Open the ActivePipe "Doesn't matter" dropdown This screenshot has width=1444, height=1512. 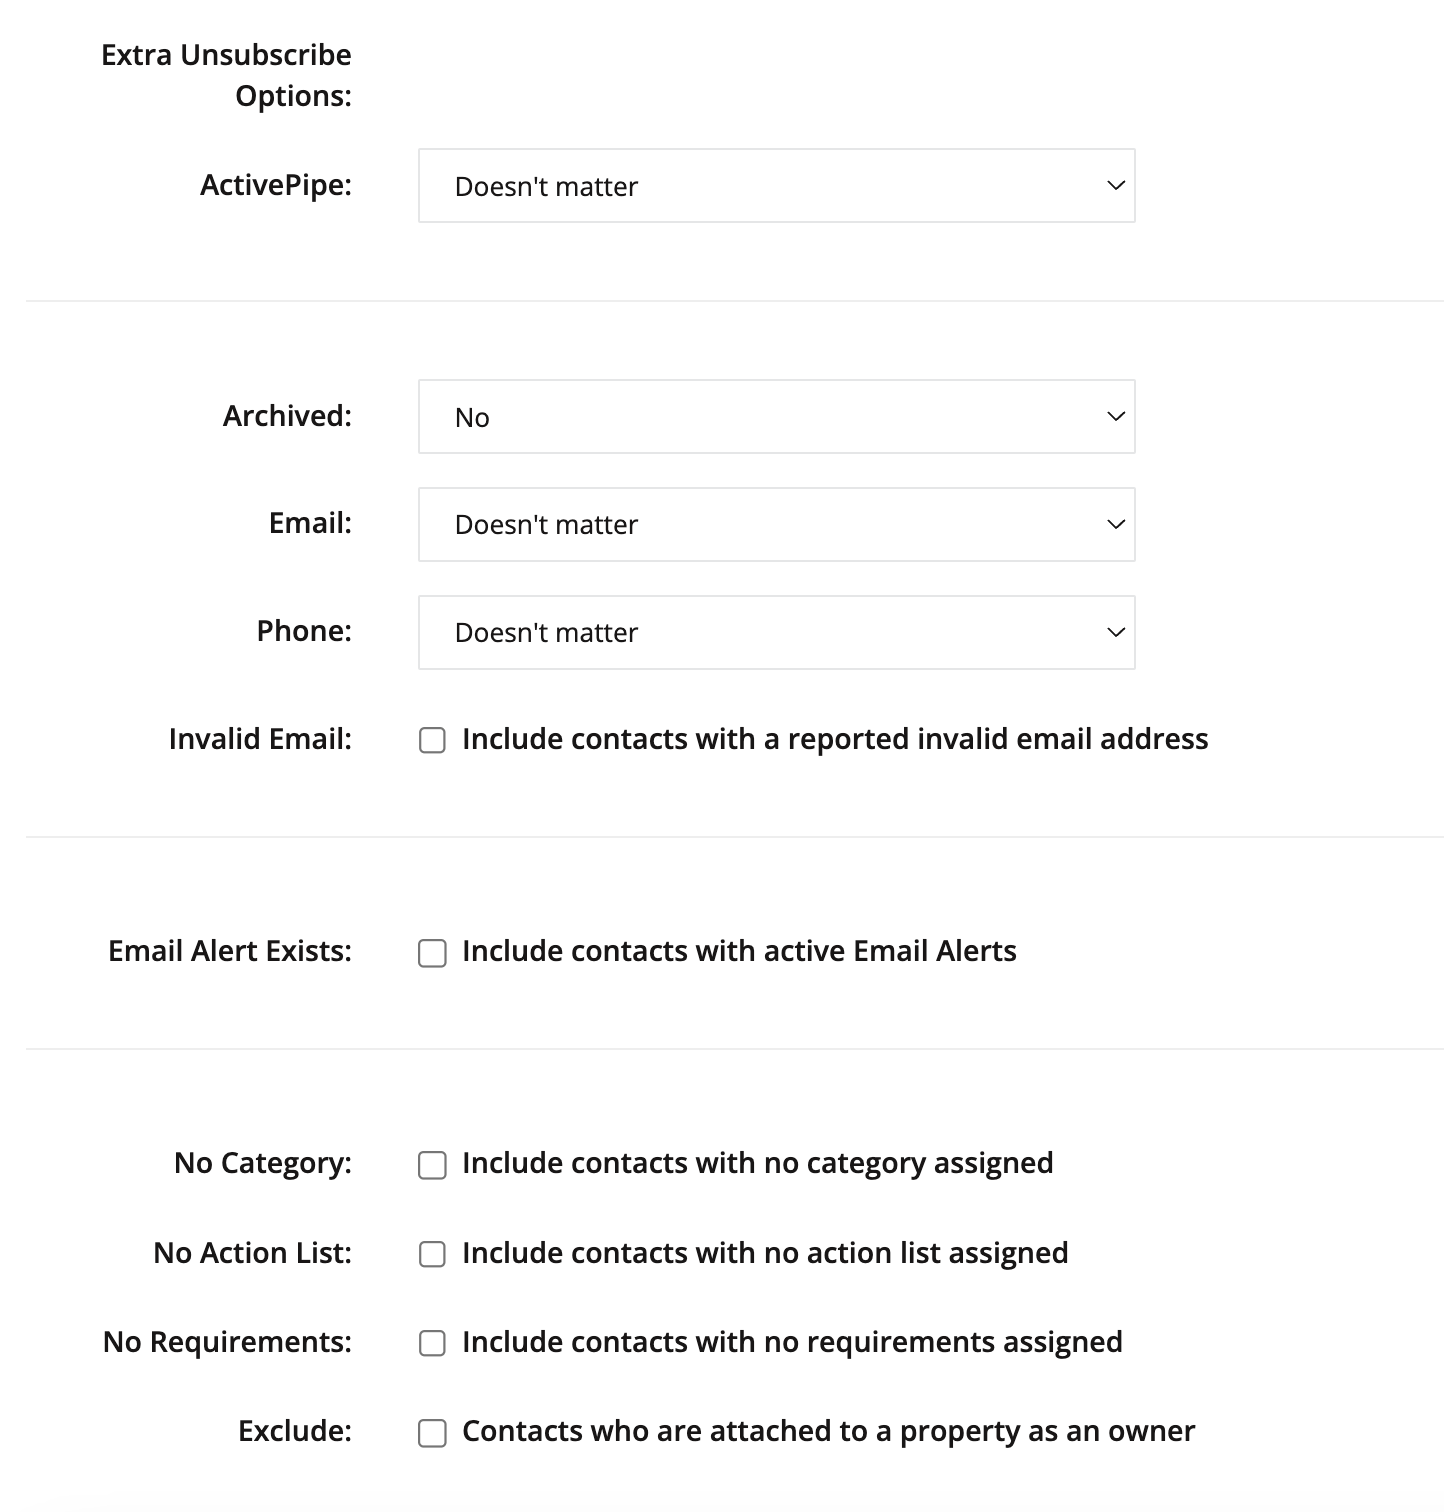click(x=776, y=186)
